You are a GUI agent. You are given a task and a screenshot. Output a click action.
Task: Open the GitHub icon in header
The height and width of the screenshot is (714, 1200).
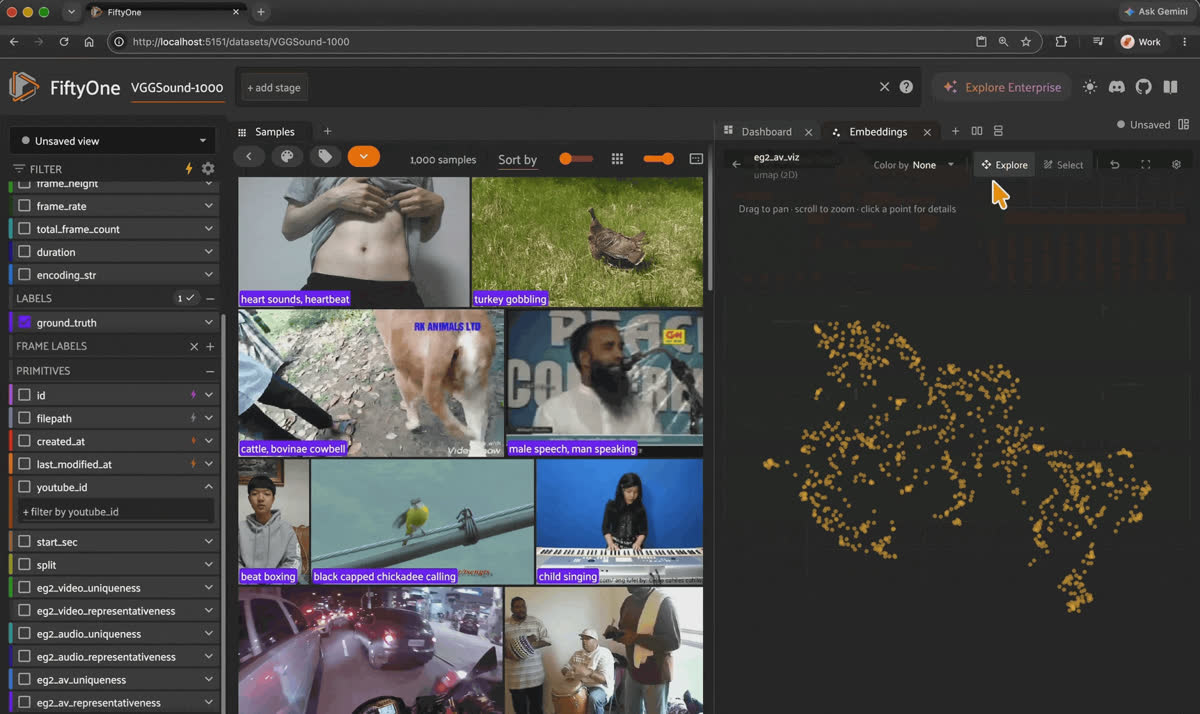[x=1144, y=87]
